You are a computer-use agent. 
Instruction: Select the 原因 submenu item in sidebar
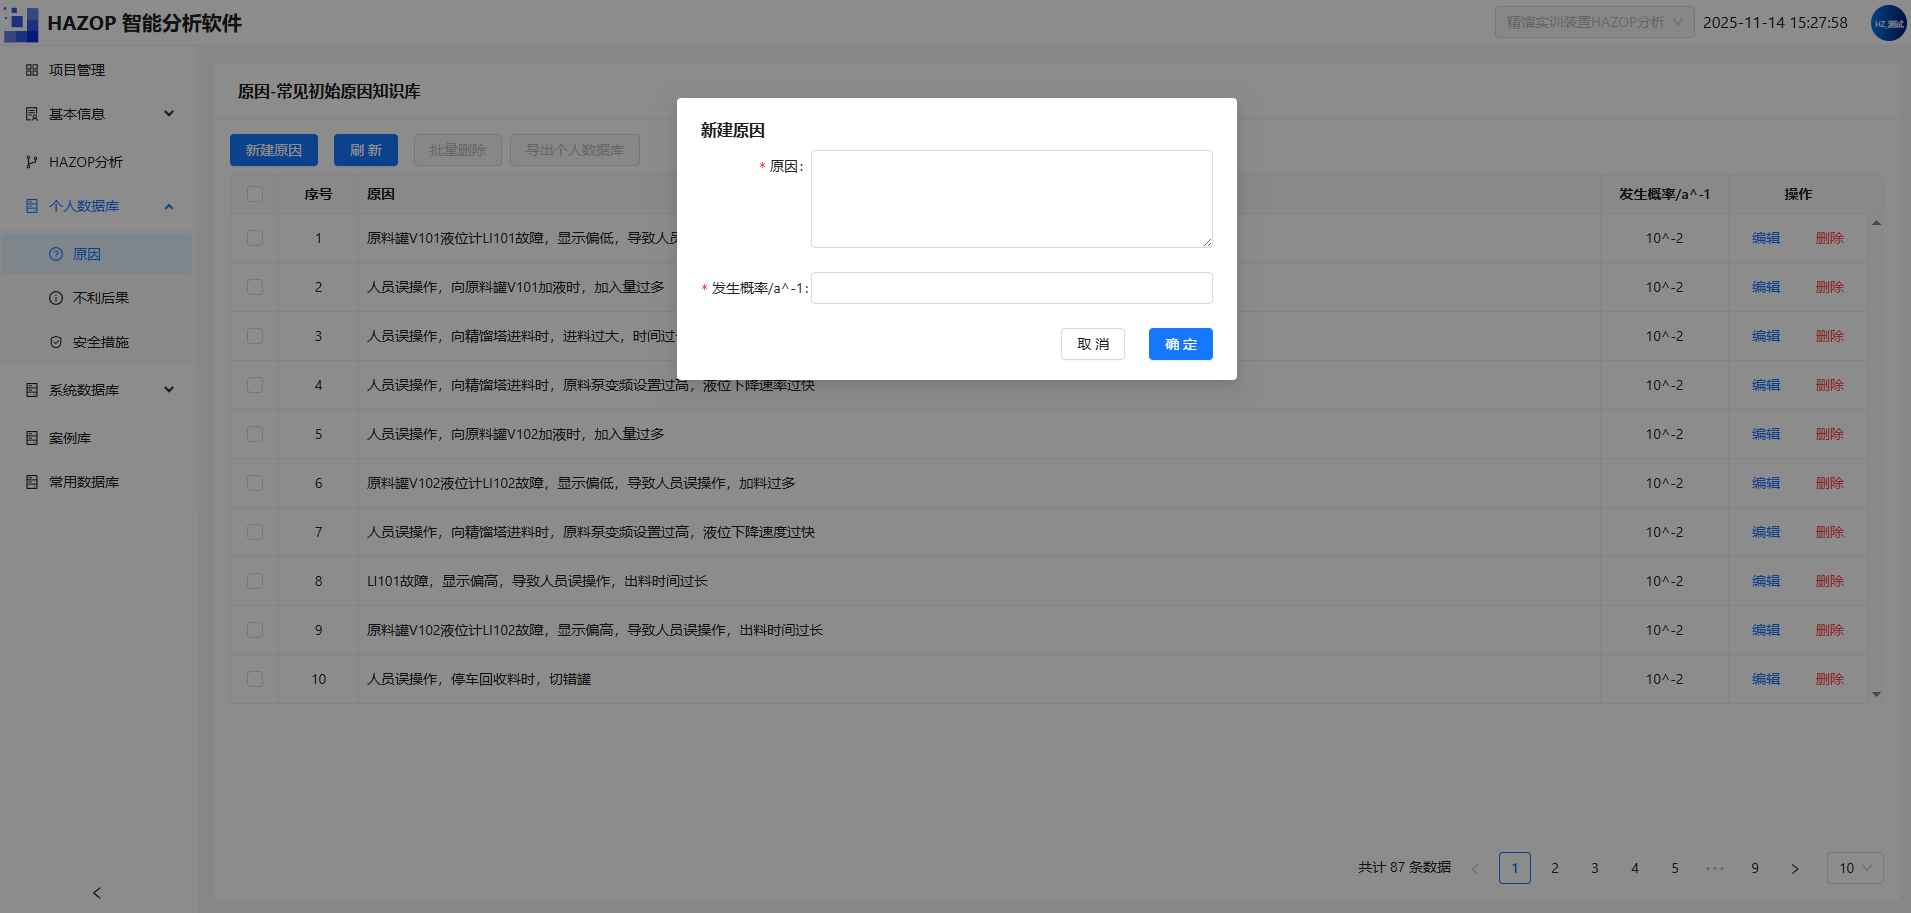point(98,254)
